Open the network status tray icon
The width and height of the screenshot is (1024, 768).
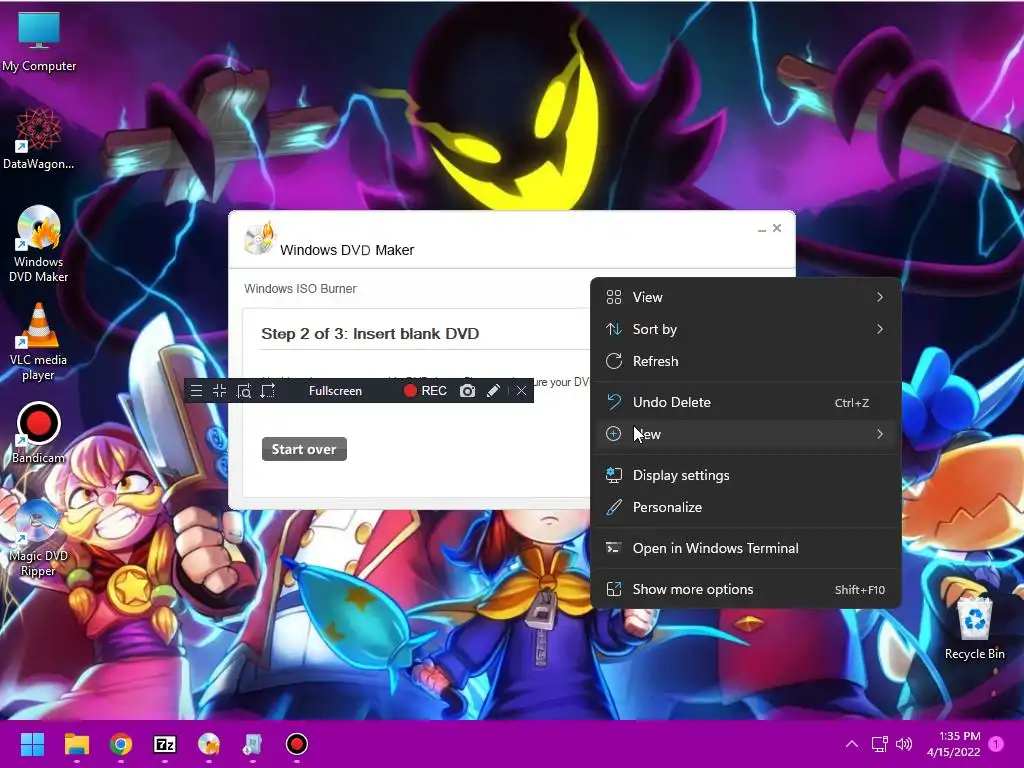pos(880,744)
